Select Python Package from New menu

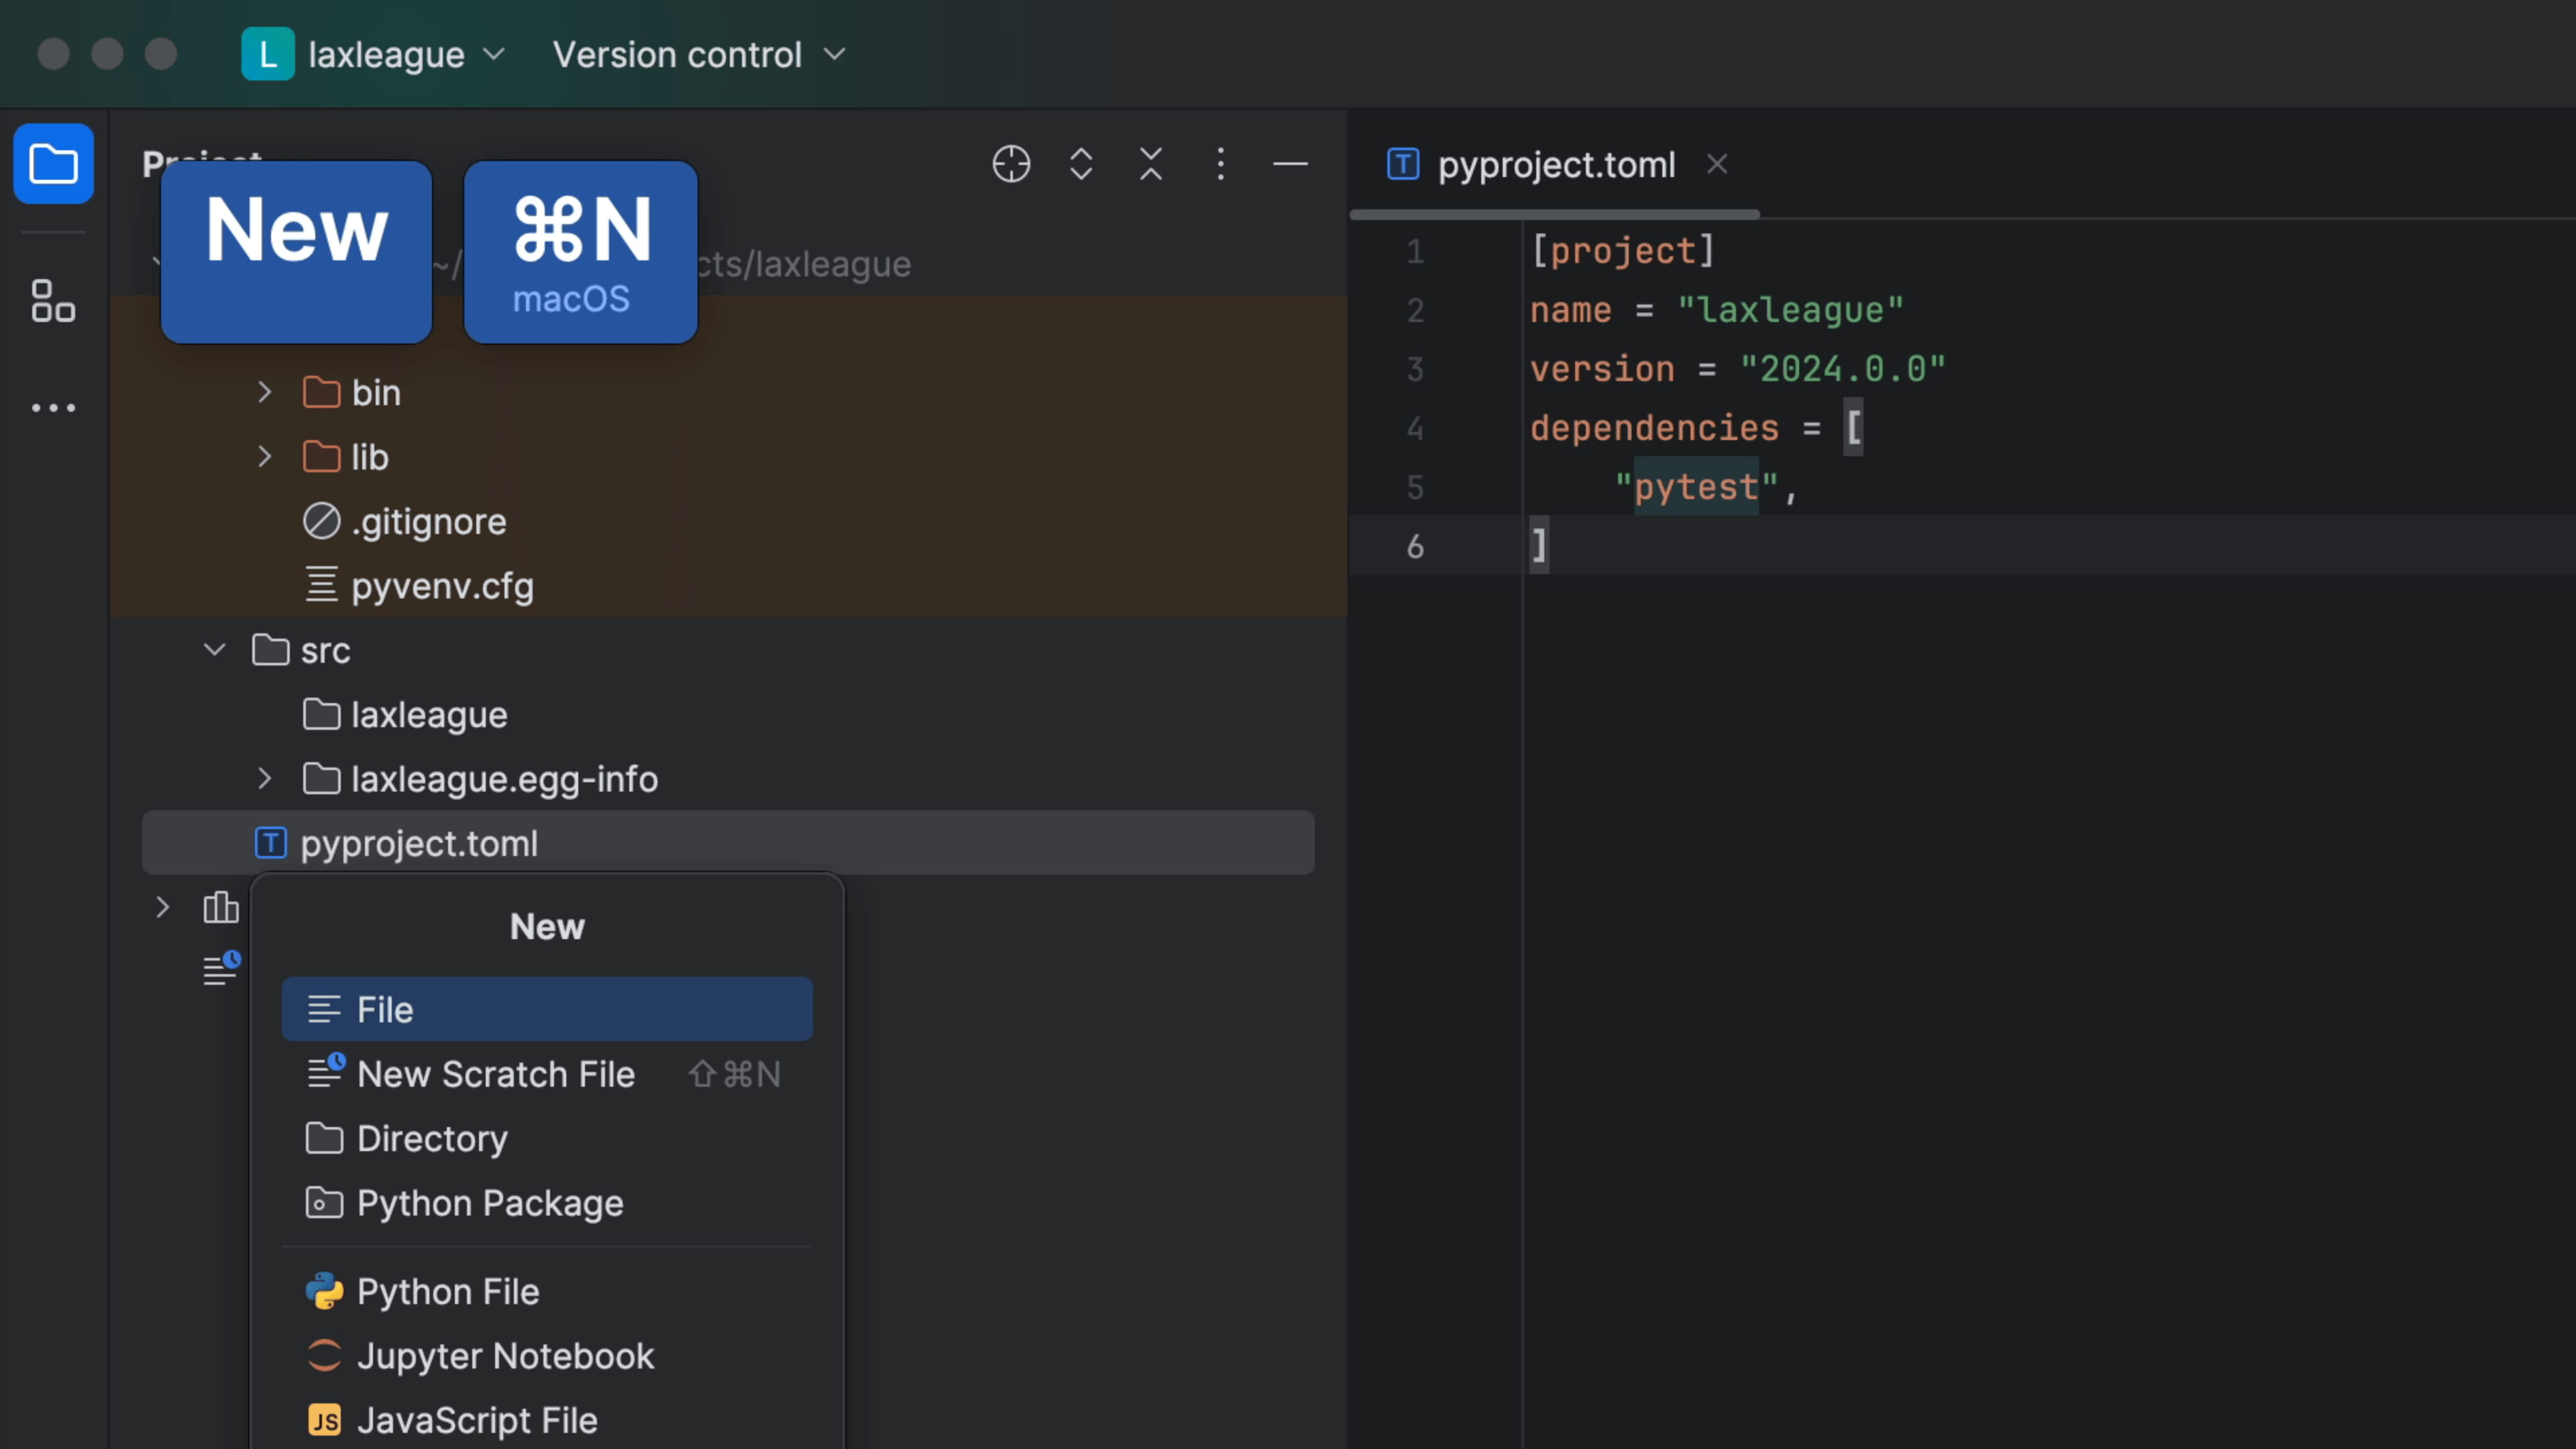(x=490, y=1201)
